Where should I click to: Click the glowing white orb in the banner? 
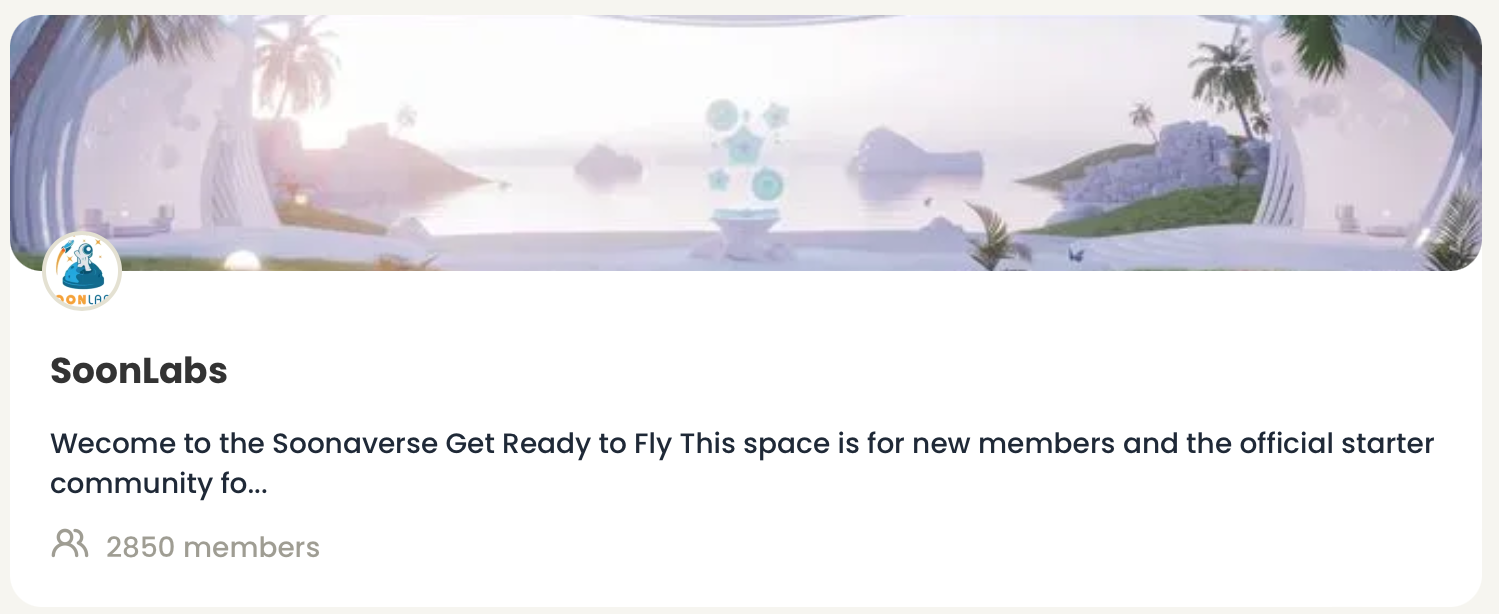point(242,260)
